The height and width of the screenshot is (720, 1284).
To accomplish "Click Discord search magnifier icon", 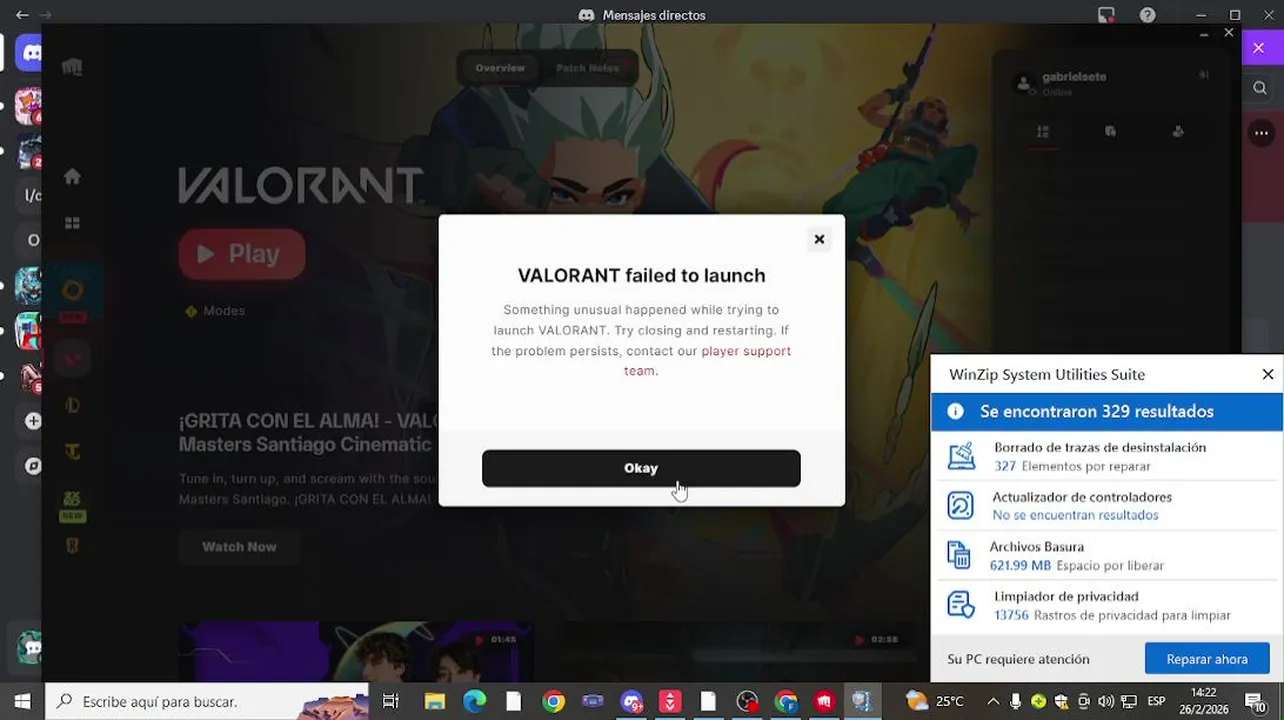I will pos(1260,88).
